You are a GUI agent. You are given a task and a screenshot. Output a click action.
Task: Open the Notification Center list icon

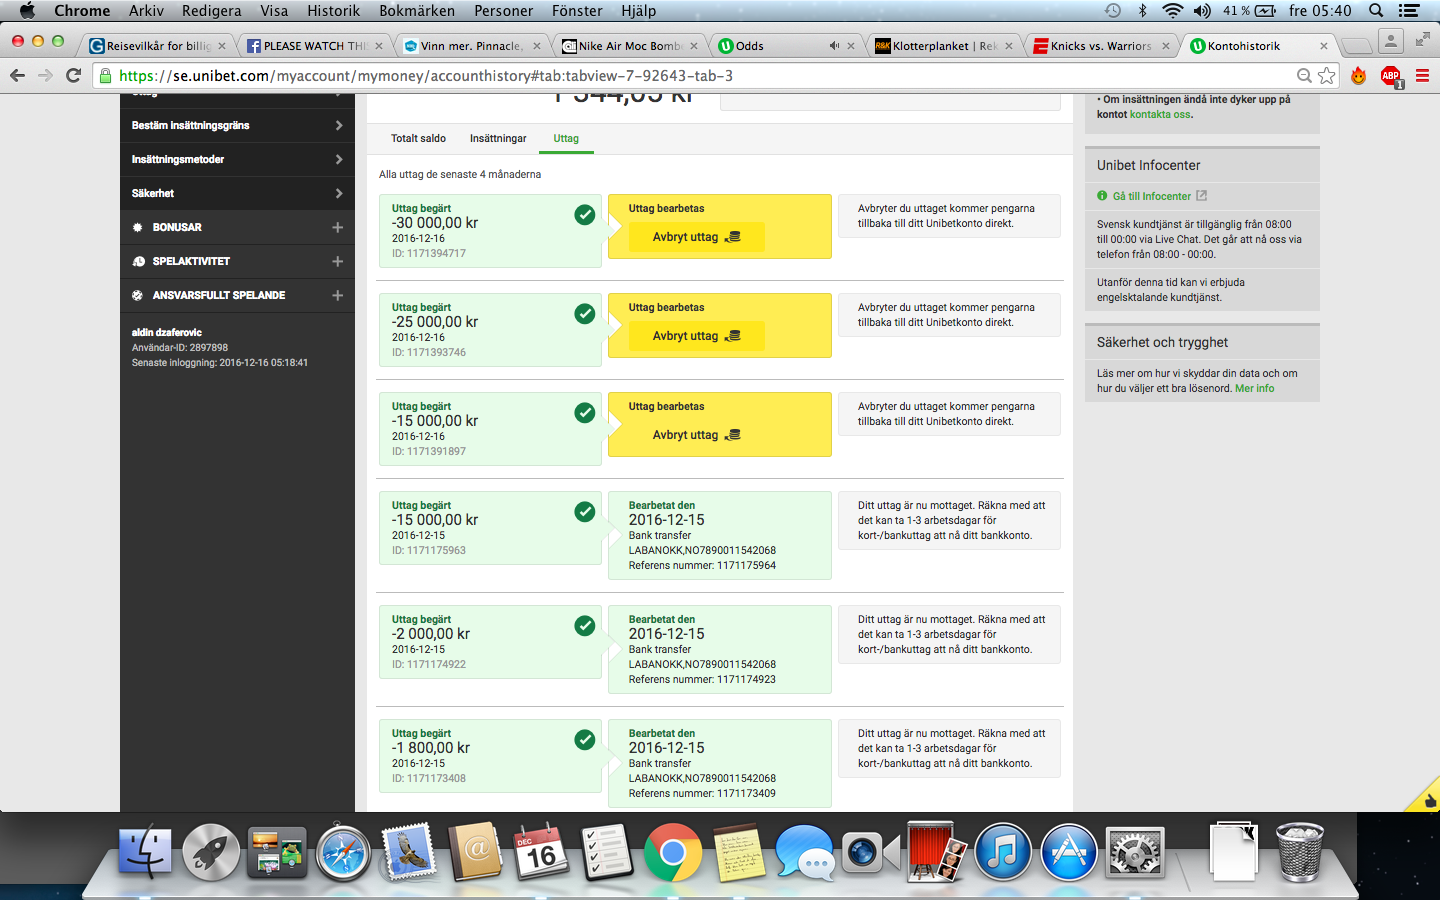click(1409, 10)
